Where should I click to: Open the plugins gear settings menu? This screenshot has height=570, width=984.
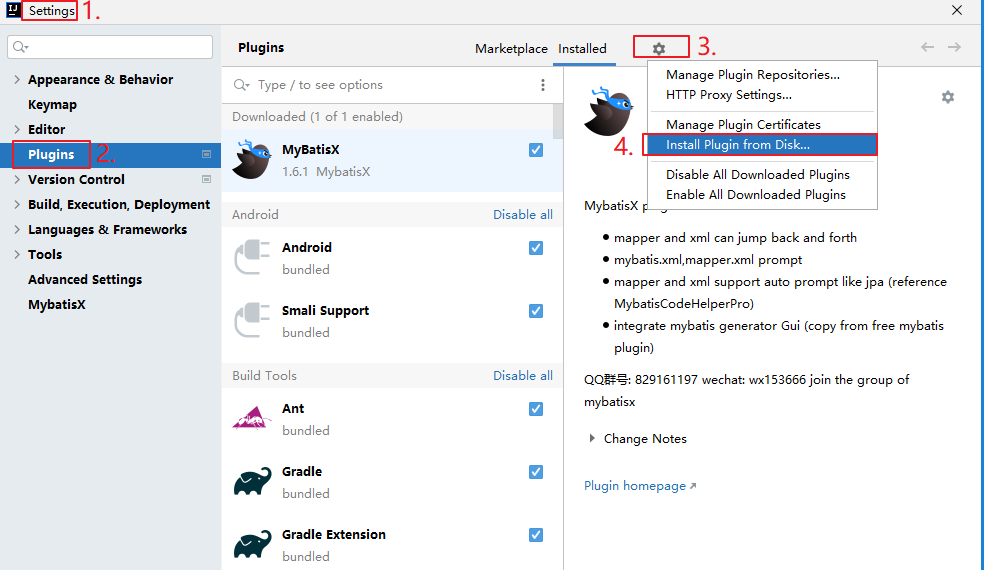pyautogui.click(x=658, y=48)
